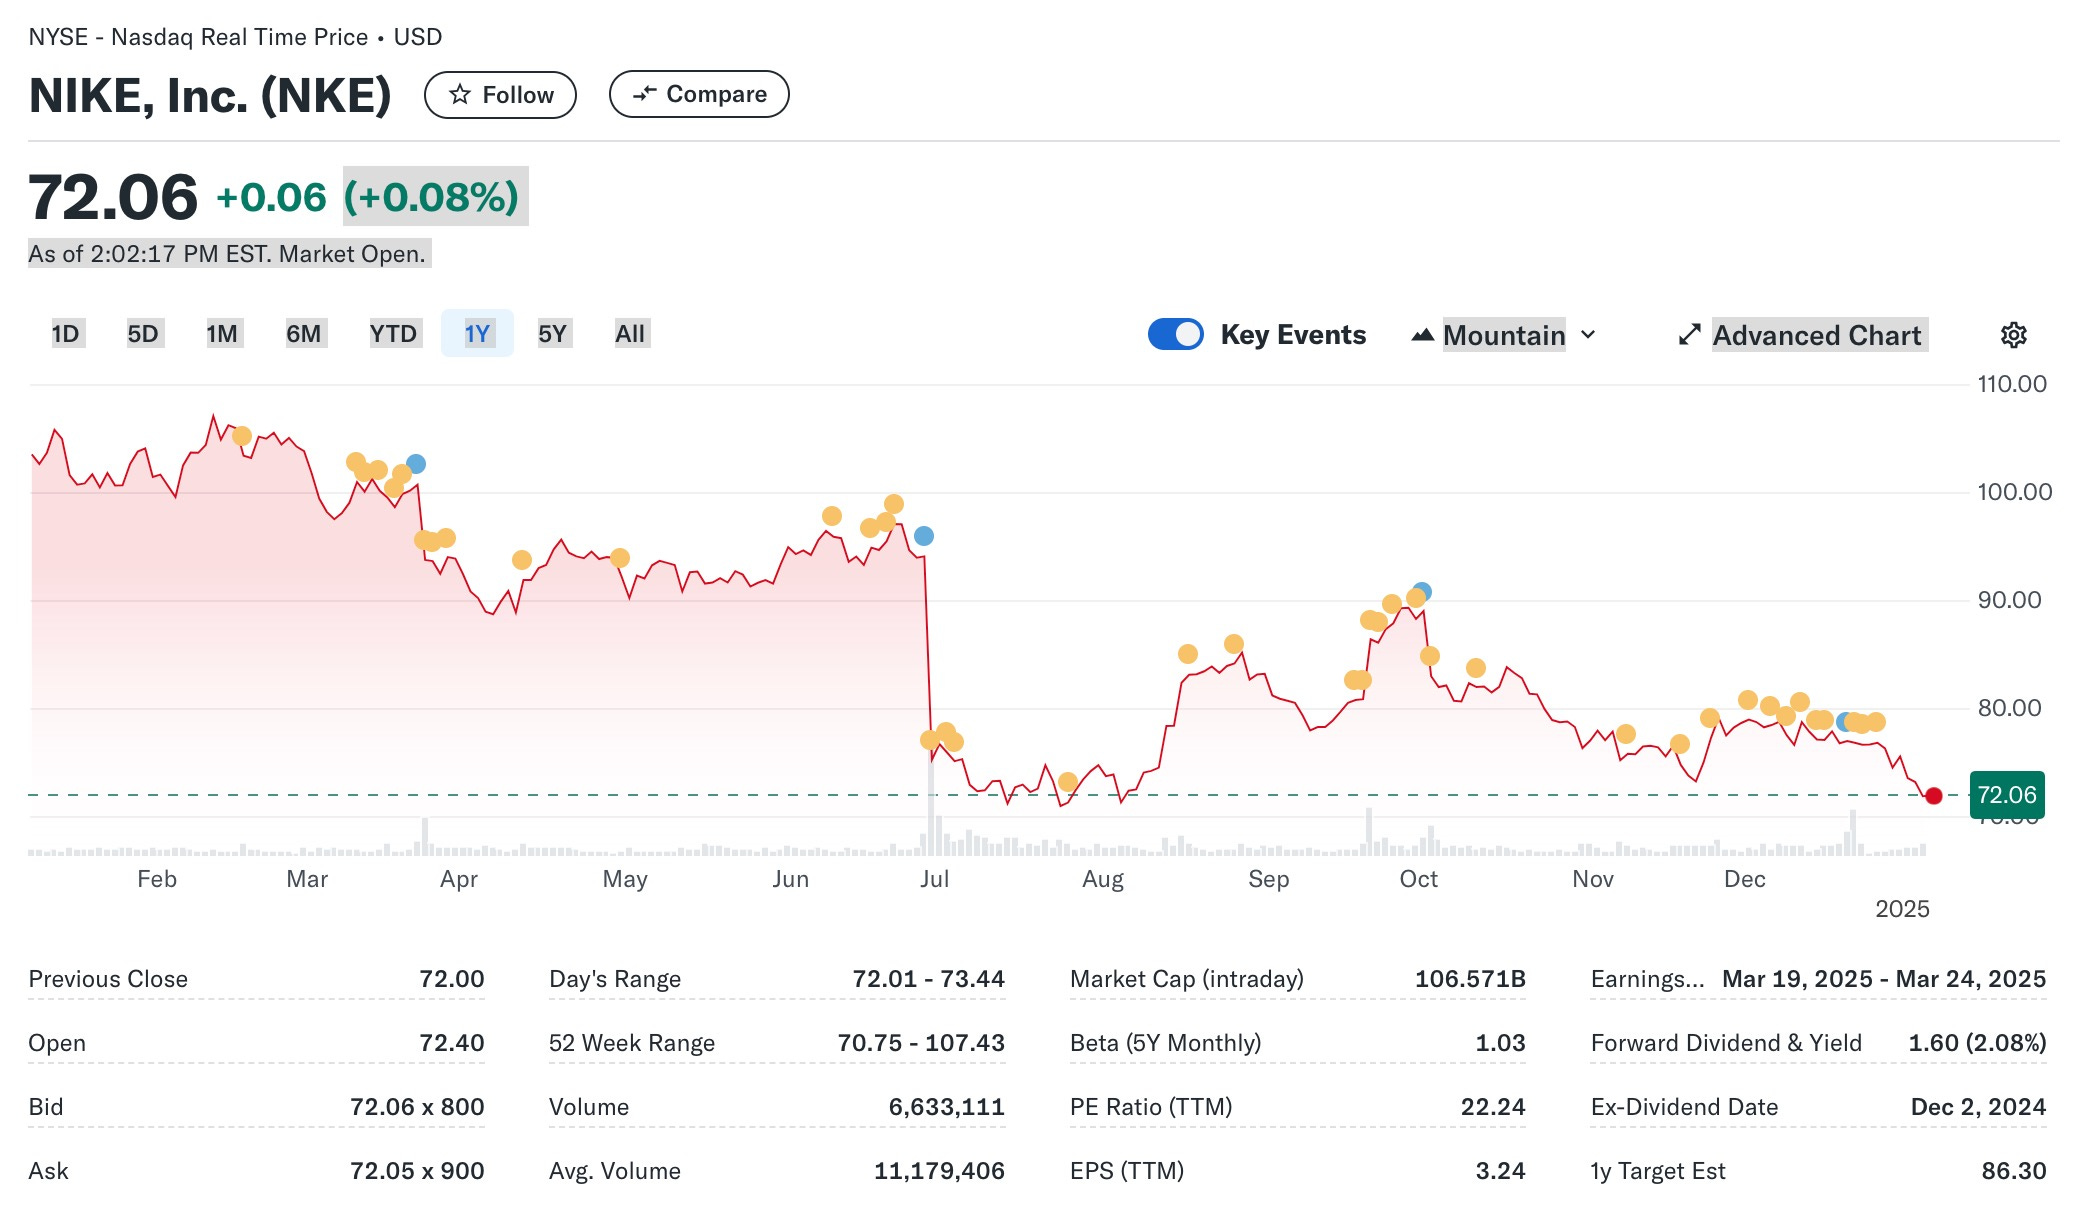Select the YTD range tab
2084x1222 pixels.
coord(393,334)
